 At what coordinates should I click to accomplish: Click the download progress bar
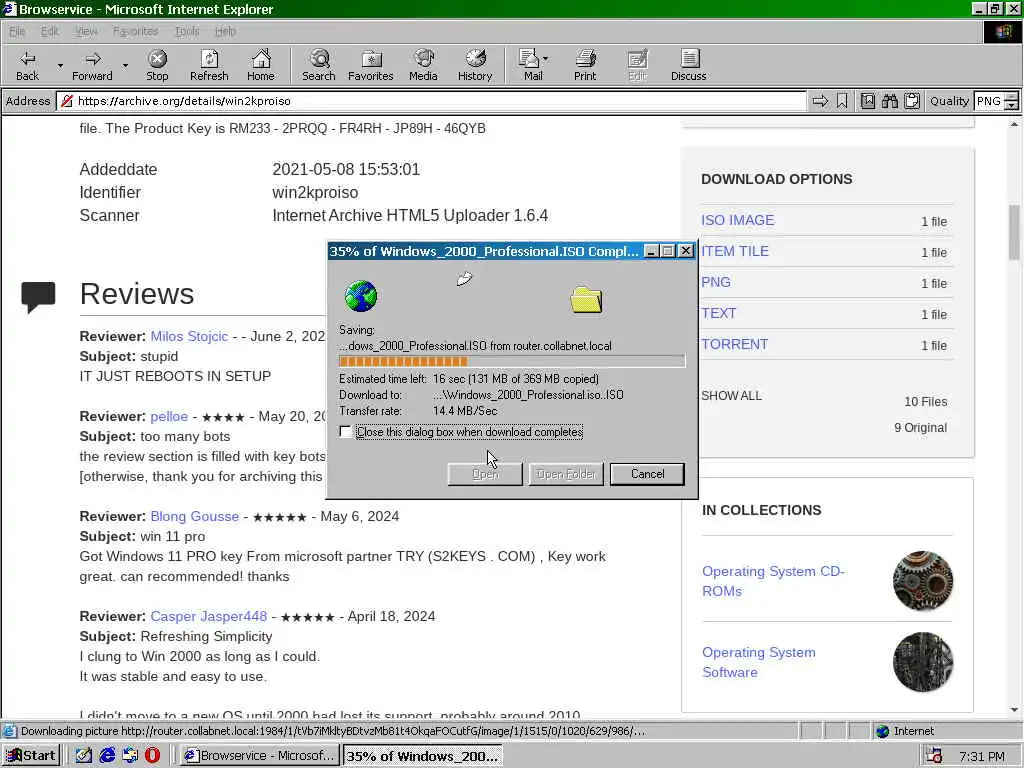(x=512, y=361)
